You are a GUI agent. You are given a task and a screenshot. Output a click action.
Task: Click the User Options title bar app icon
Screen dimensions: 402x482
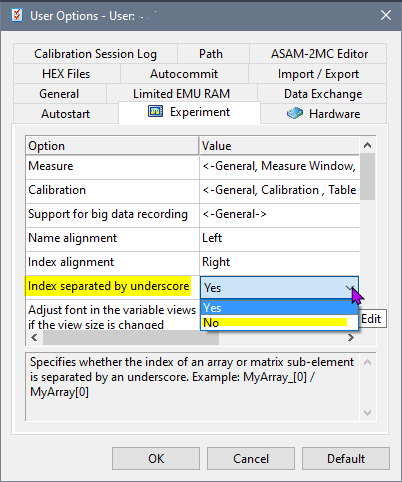[17, 15]
